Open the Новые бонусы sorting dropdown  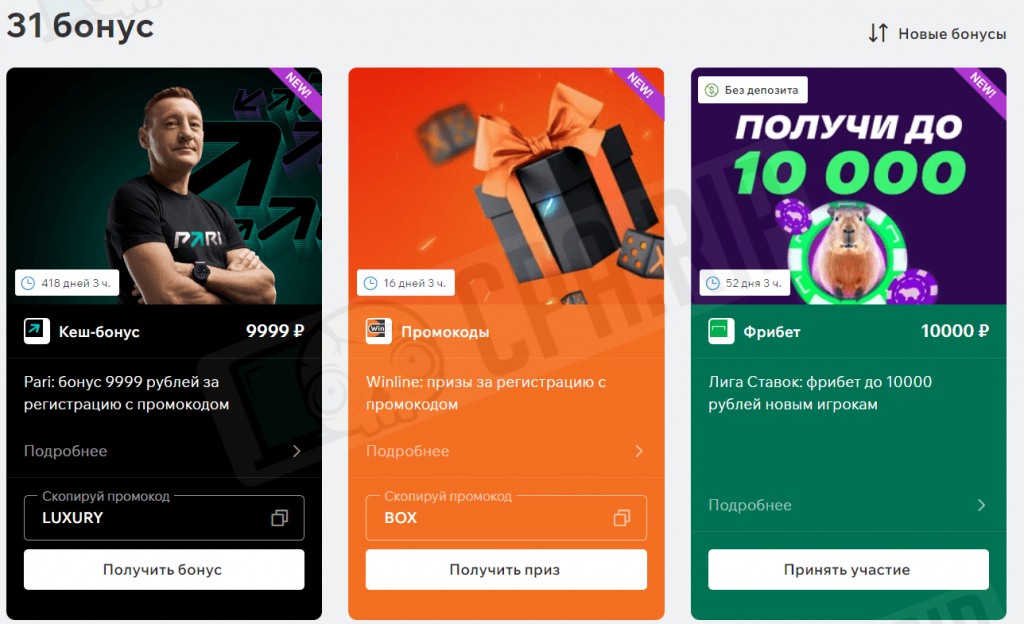coord(937,33)
